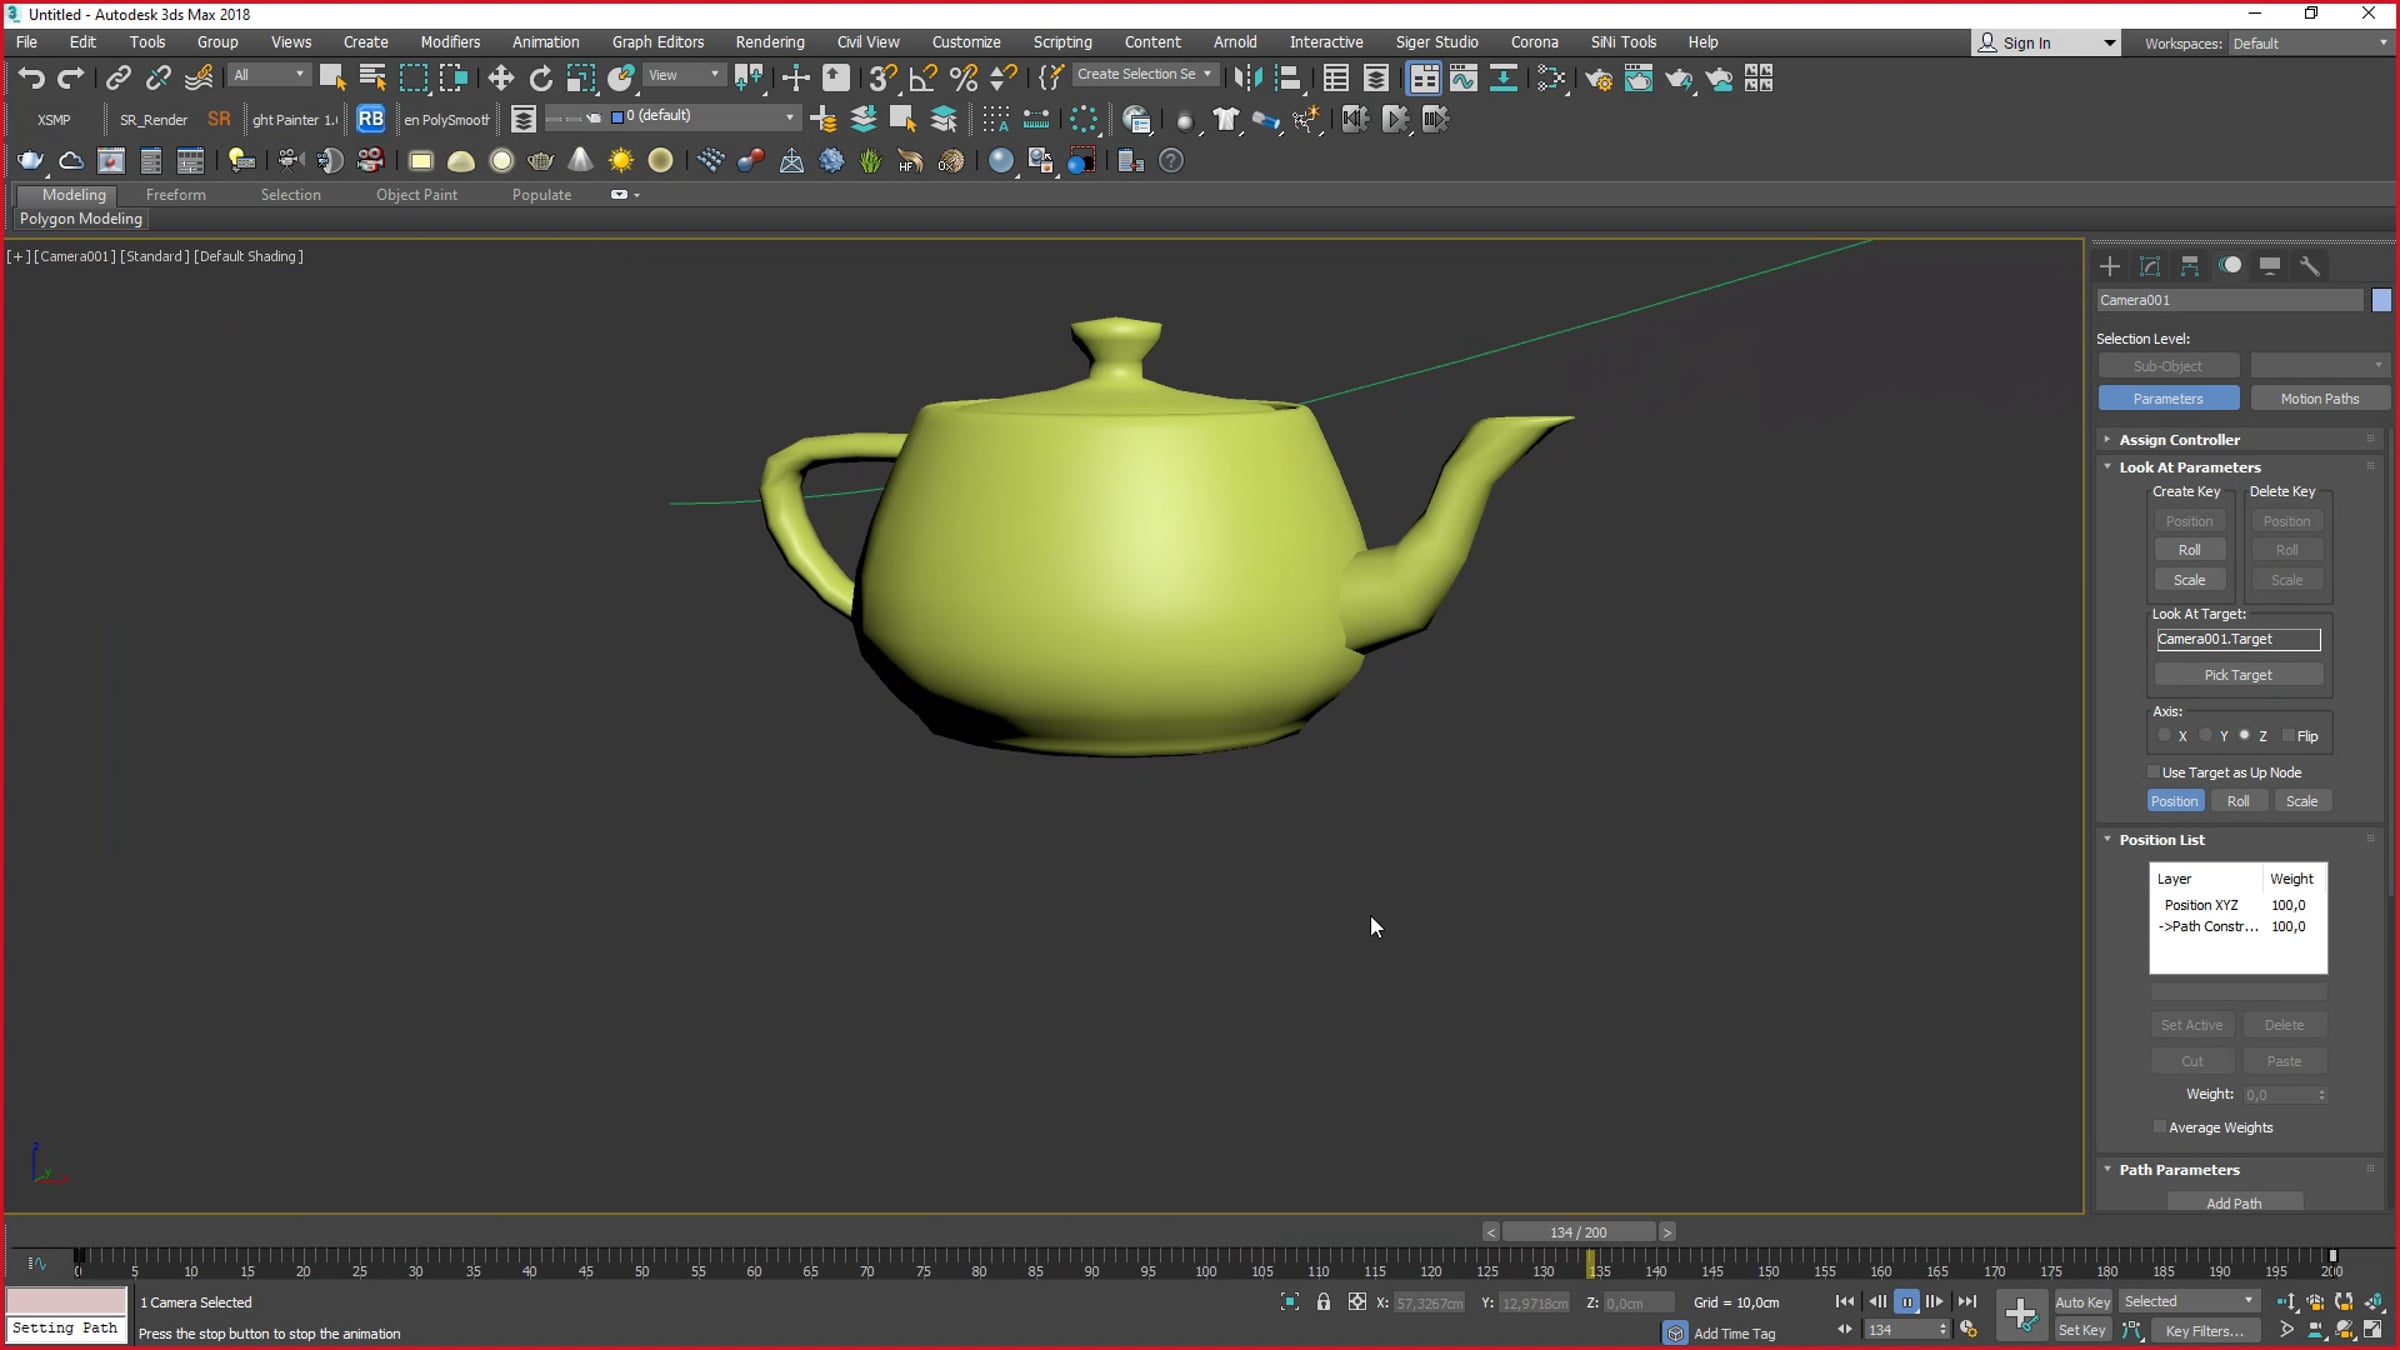
Task: Enable the Average Weights checkbox
Action: [x=2160, y=1127]
